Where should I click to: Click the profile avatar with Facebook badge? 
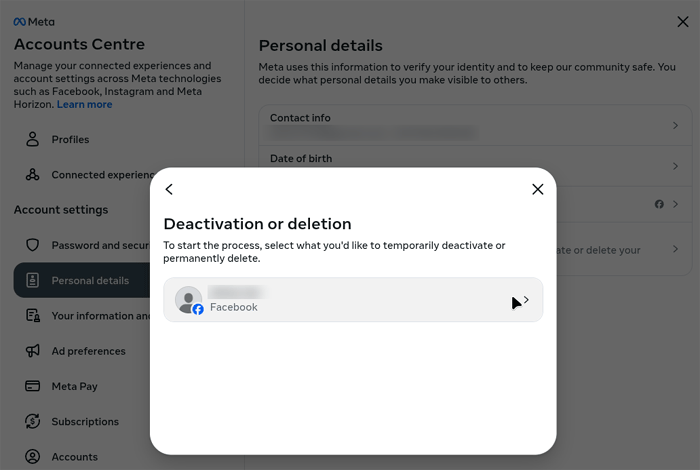tap(188, 300)
